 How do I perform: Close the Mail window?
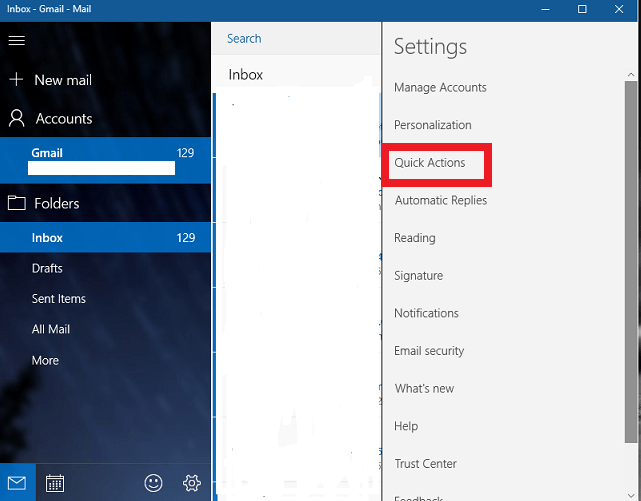[619, 9]
